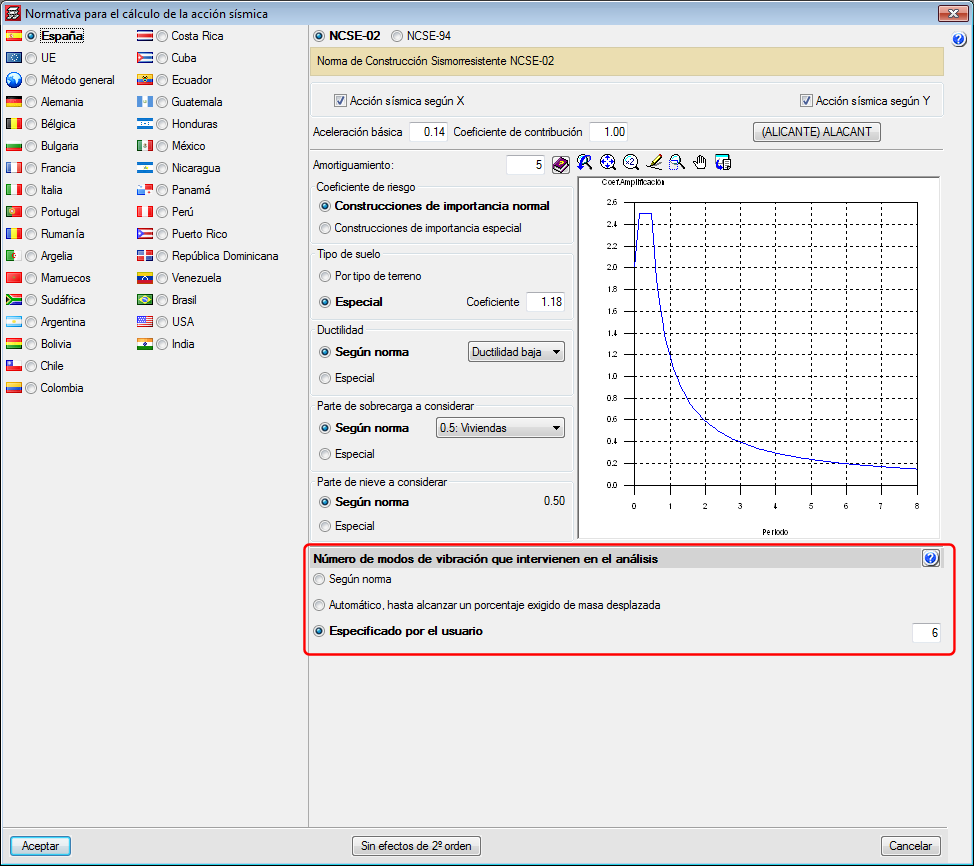Toggle Acción sísmica según X checkbox
The width and height of the screenshot is (974, 866).
coord(340,101)
